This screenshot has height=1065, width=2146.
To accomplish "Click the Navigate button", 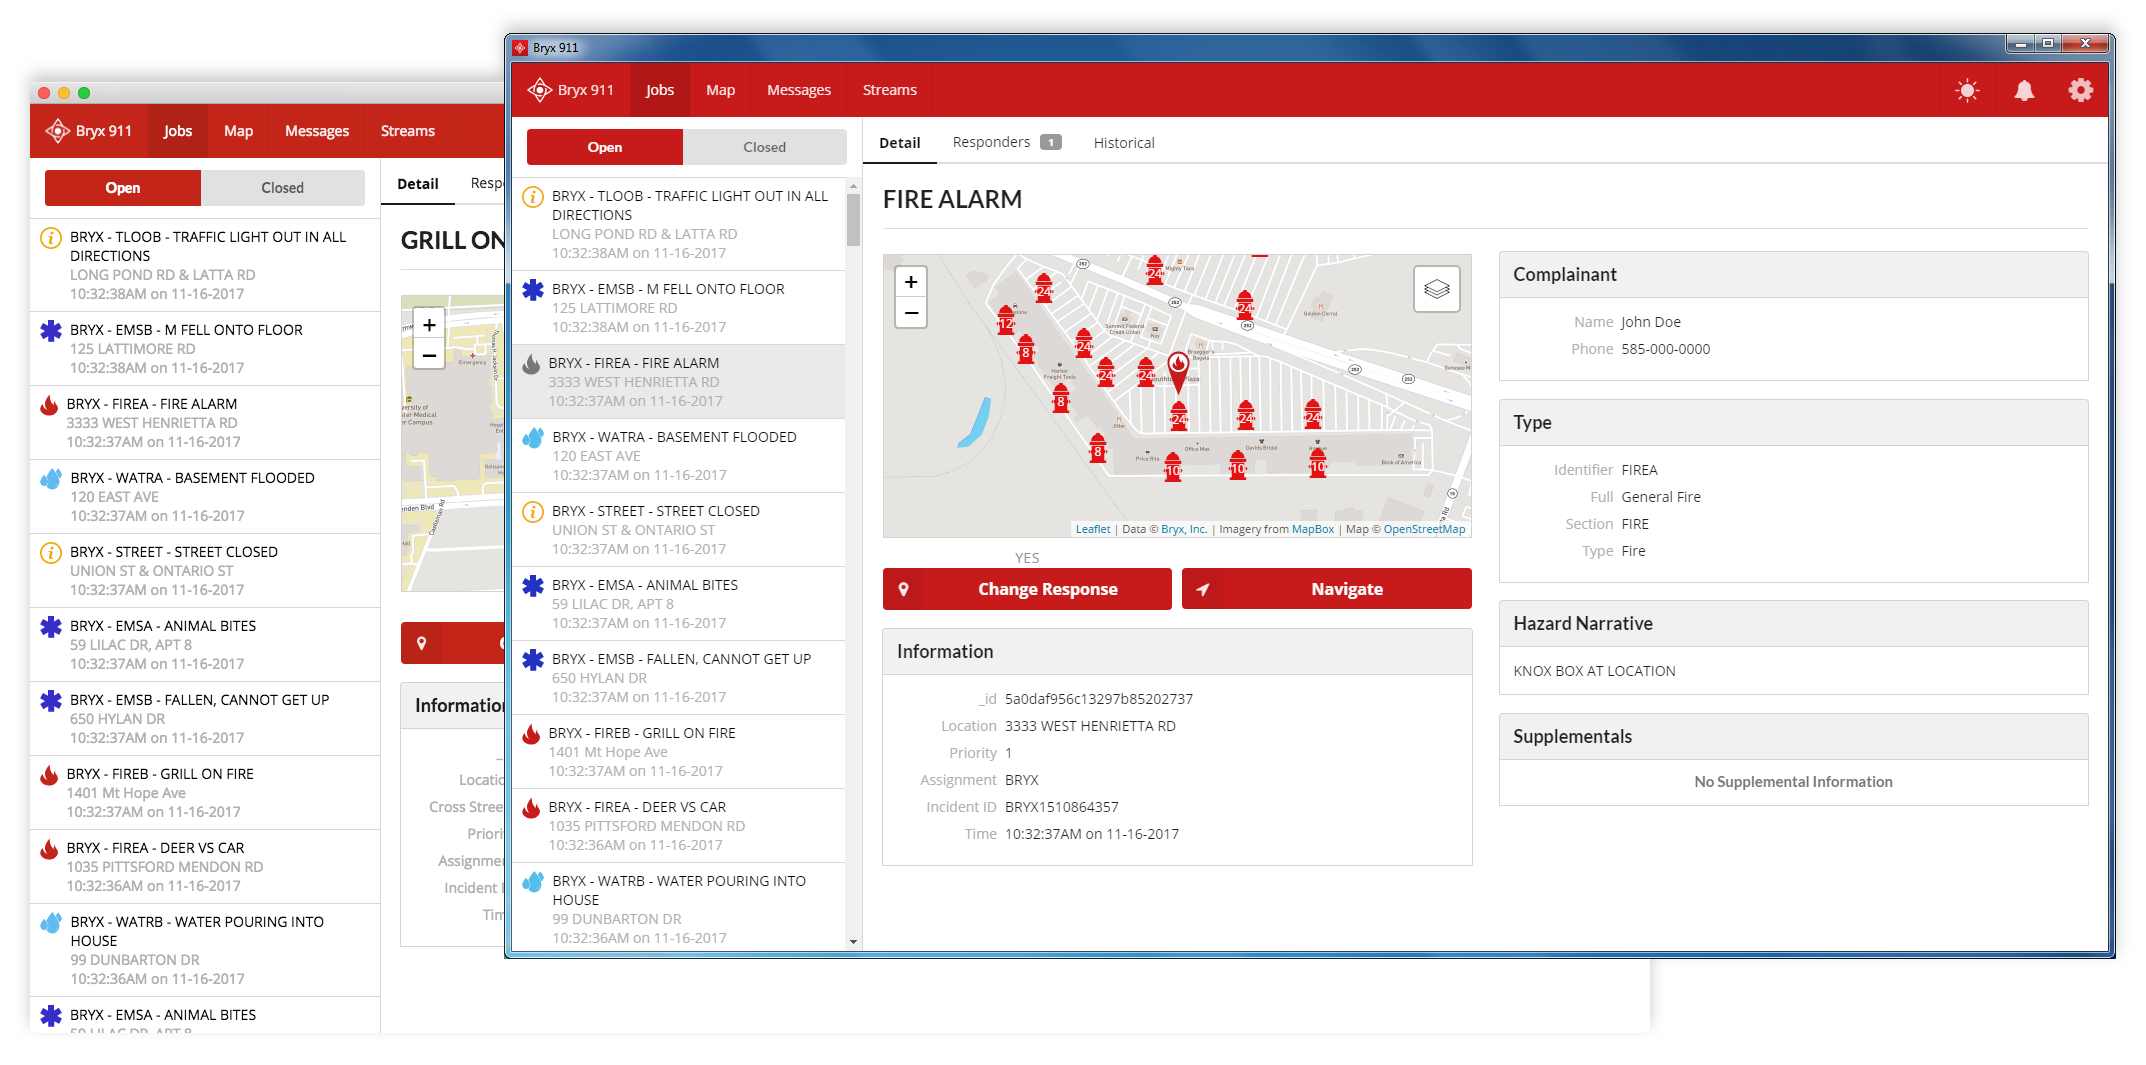I will (1326, 589).
